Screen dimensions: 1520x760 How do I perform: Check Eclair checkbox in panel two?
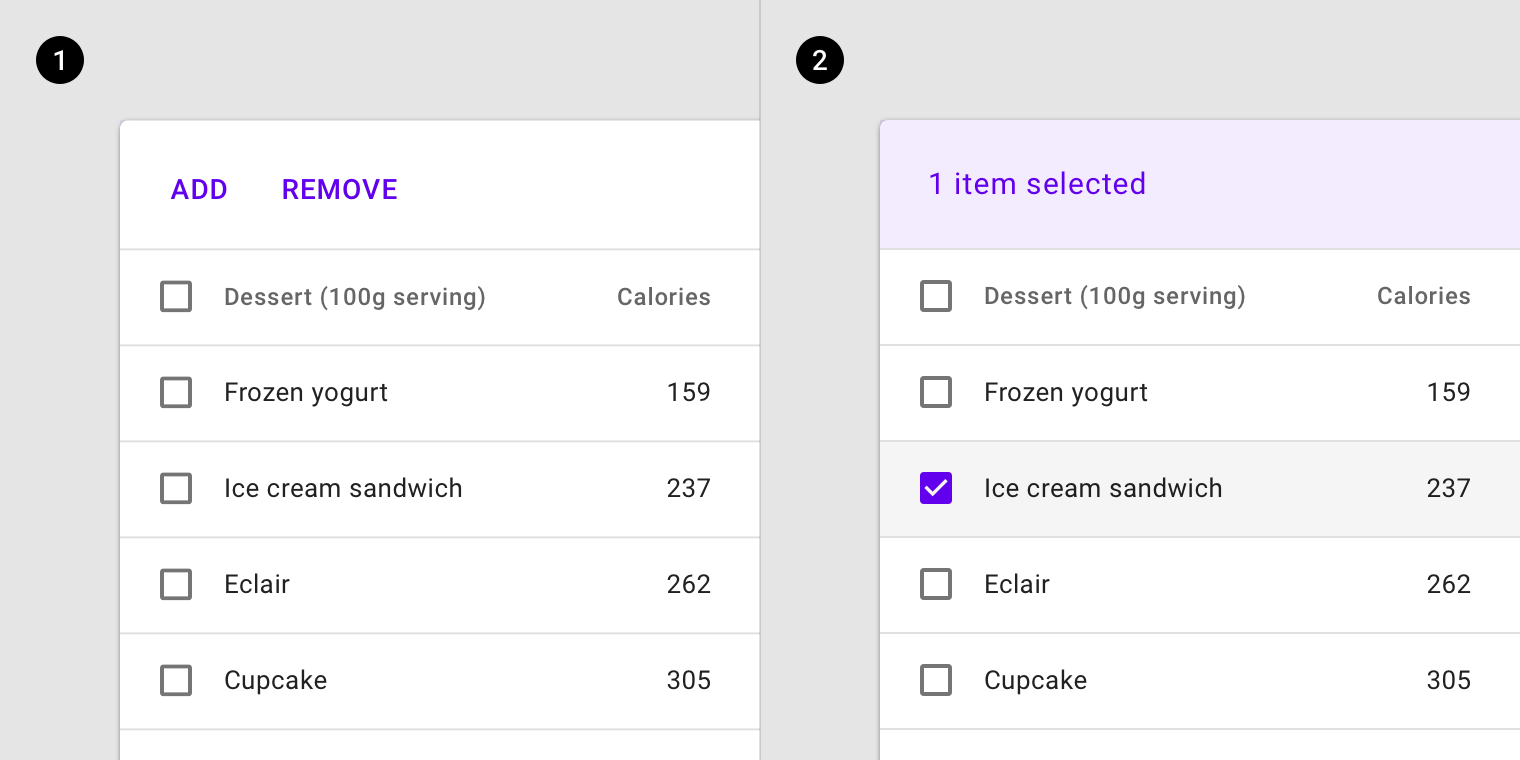point(936,585)
